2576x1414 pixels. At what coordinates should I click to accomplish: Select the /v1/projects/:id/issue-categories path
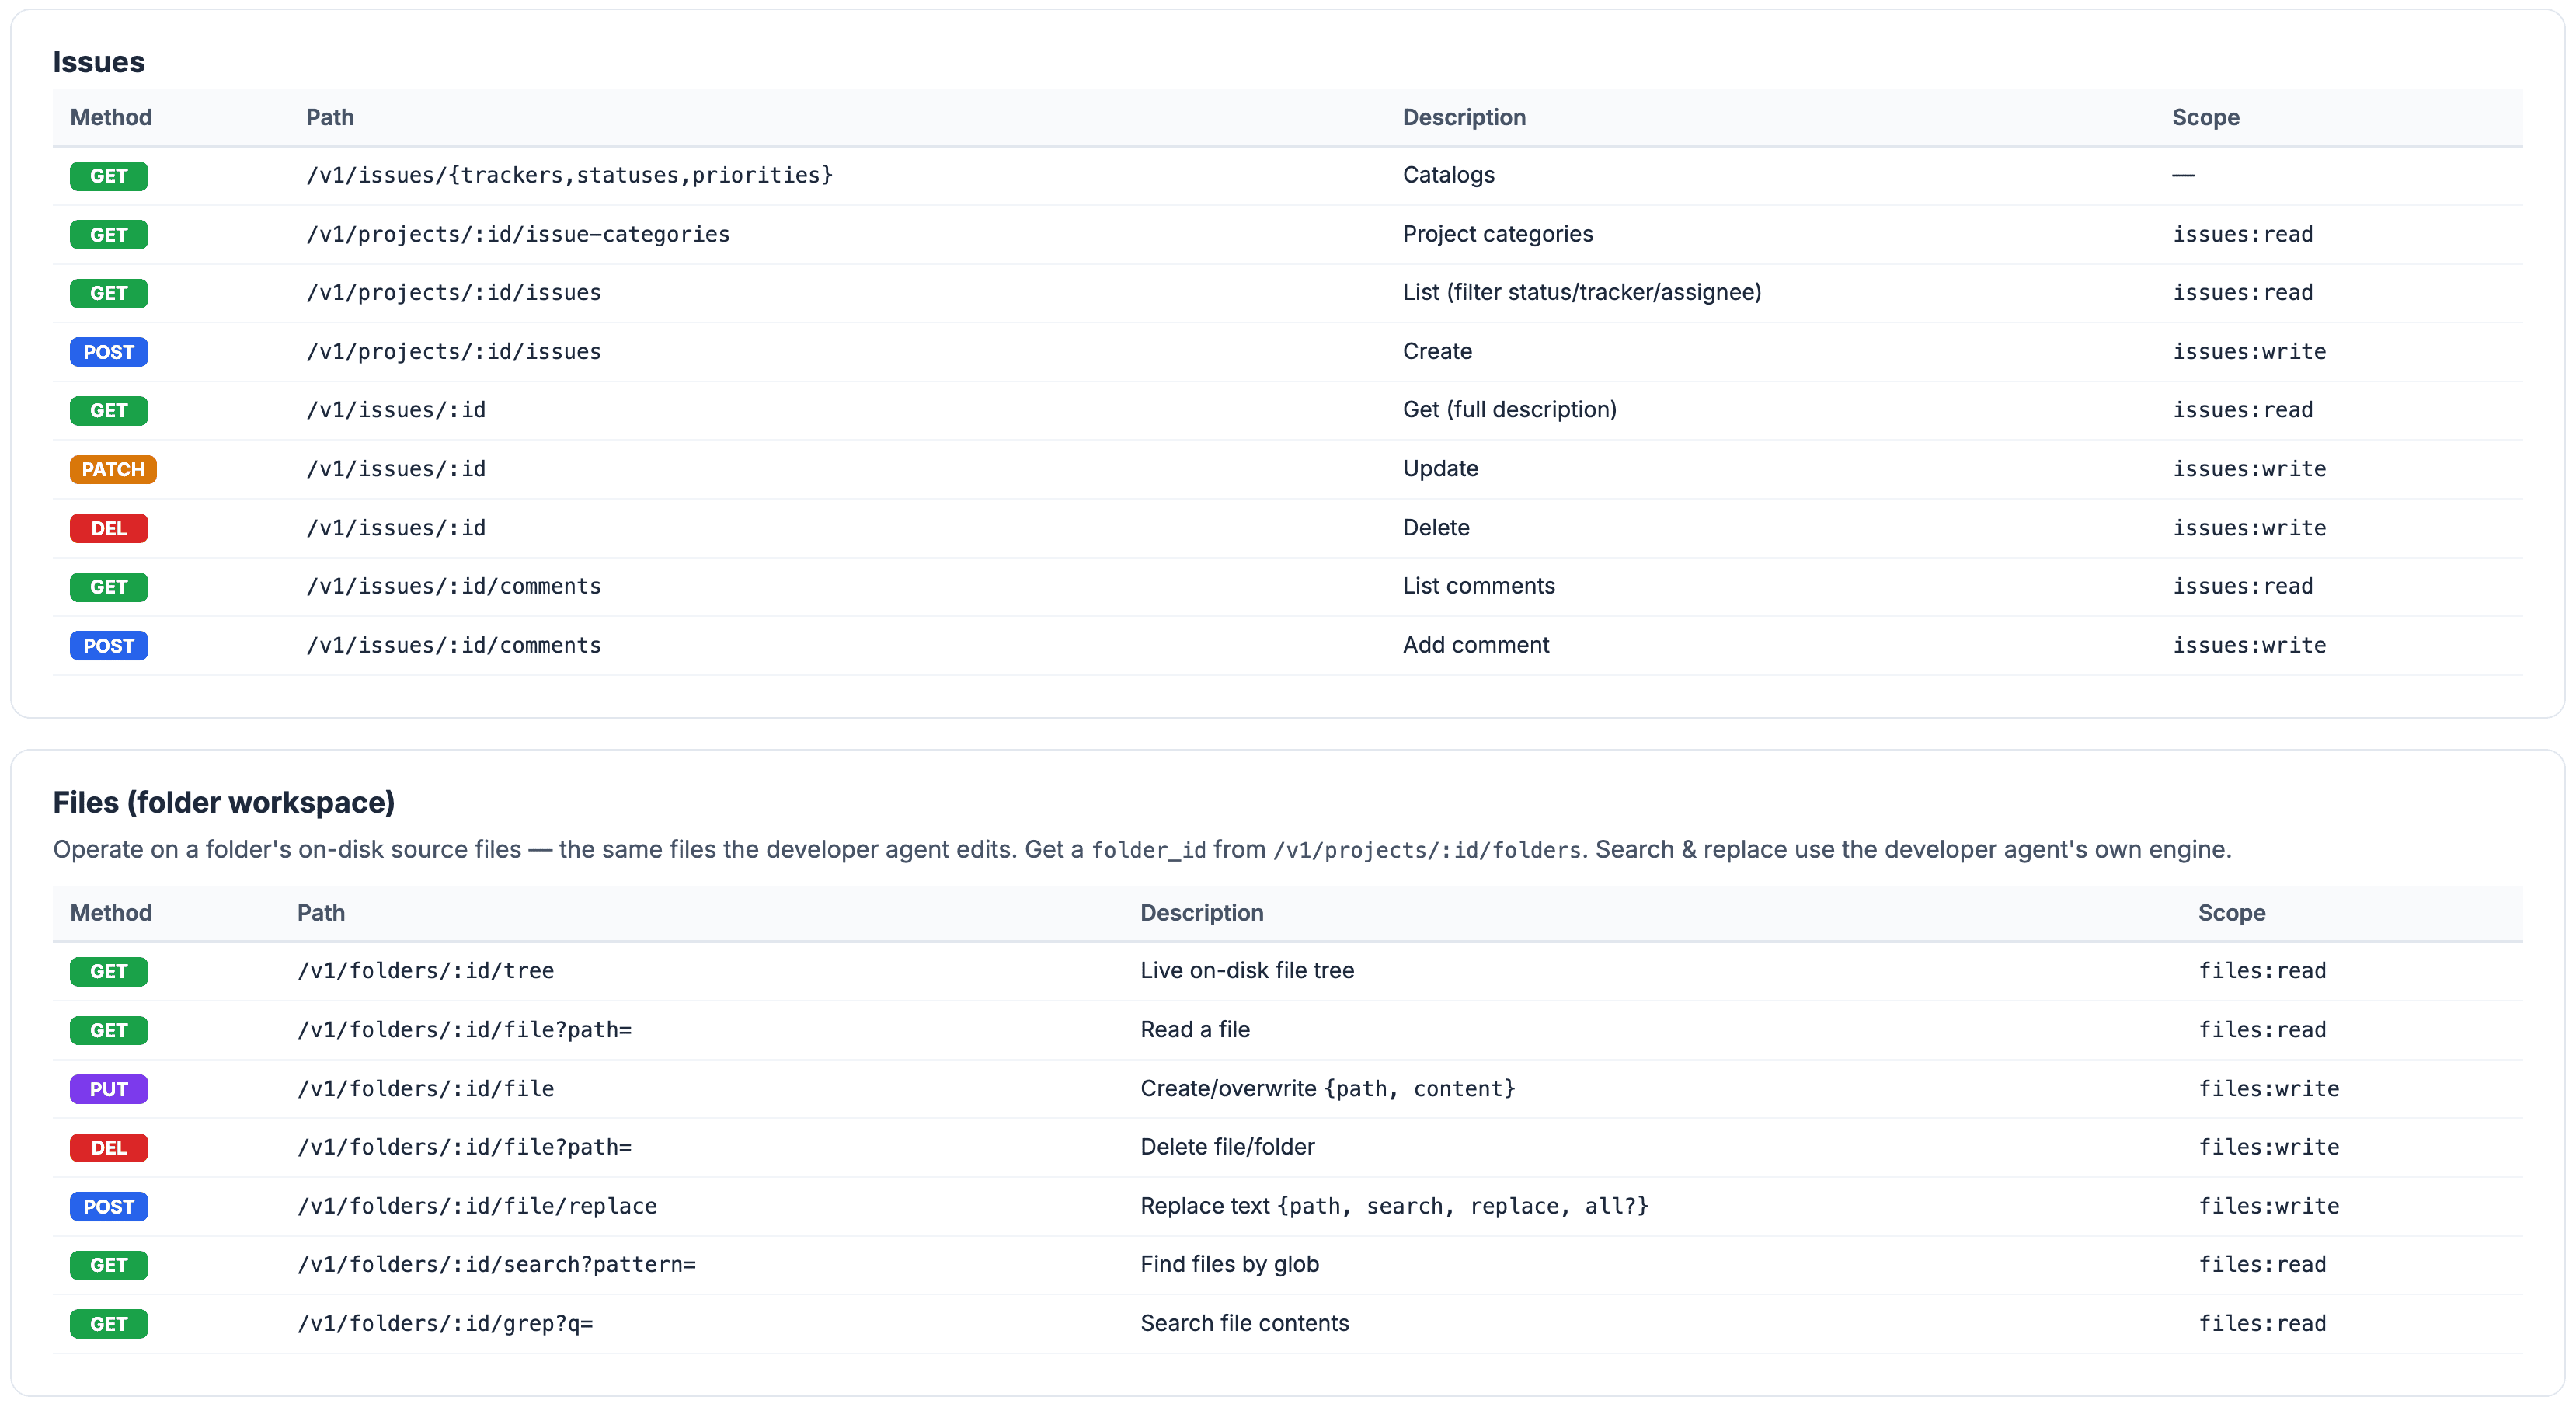[x=518, y=234]
